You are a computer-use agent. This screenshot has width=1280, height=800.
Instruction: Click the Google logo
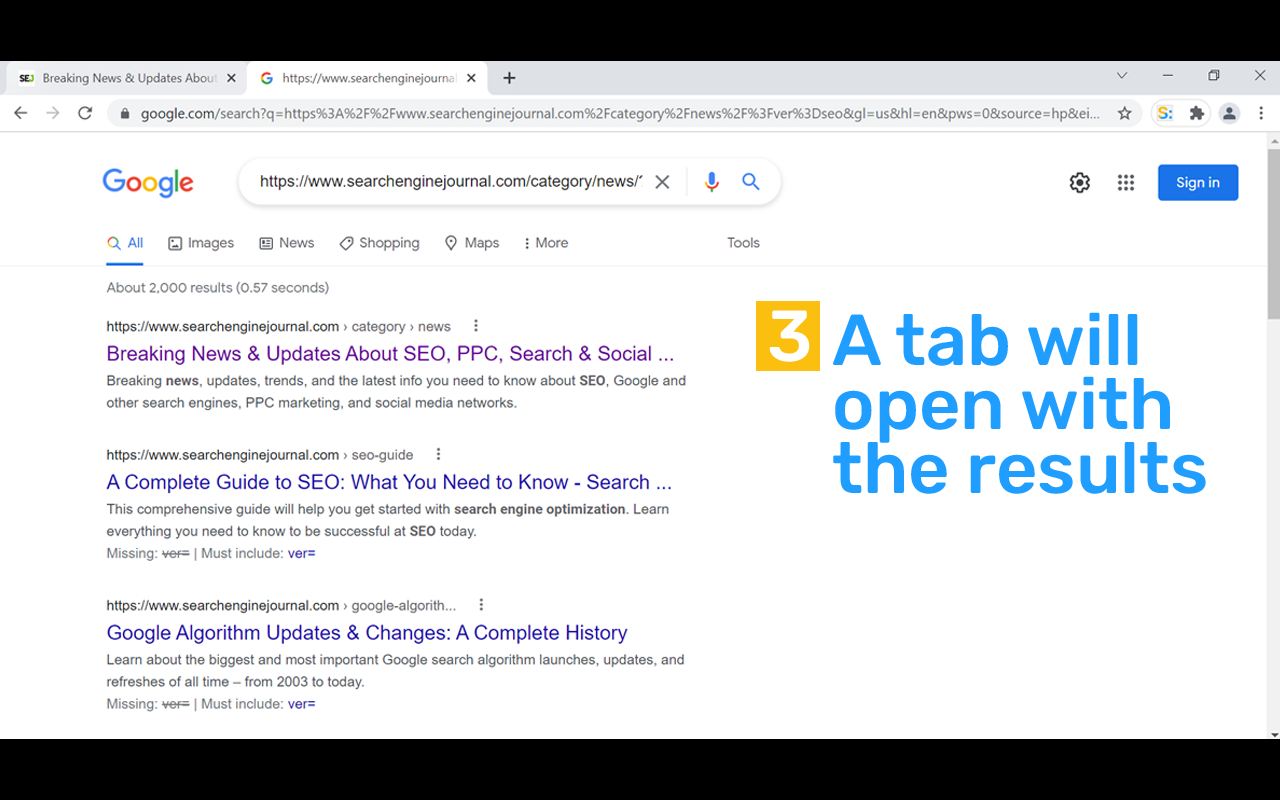tap(148, 182)
